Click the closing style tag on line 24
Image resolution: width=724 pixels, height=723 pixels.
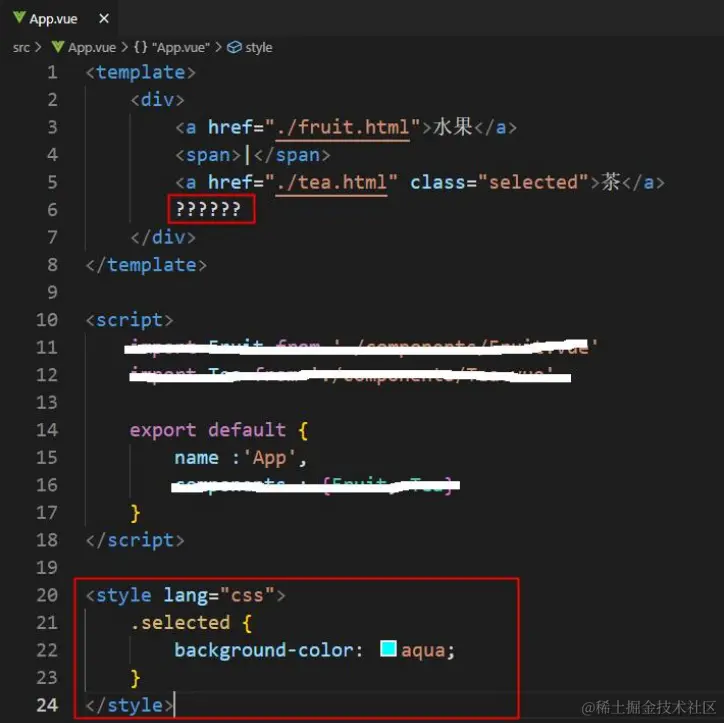(x=129, y=705)
